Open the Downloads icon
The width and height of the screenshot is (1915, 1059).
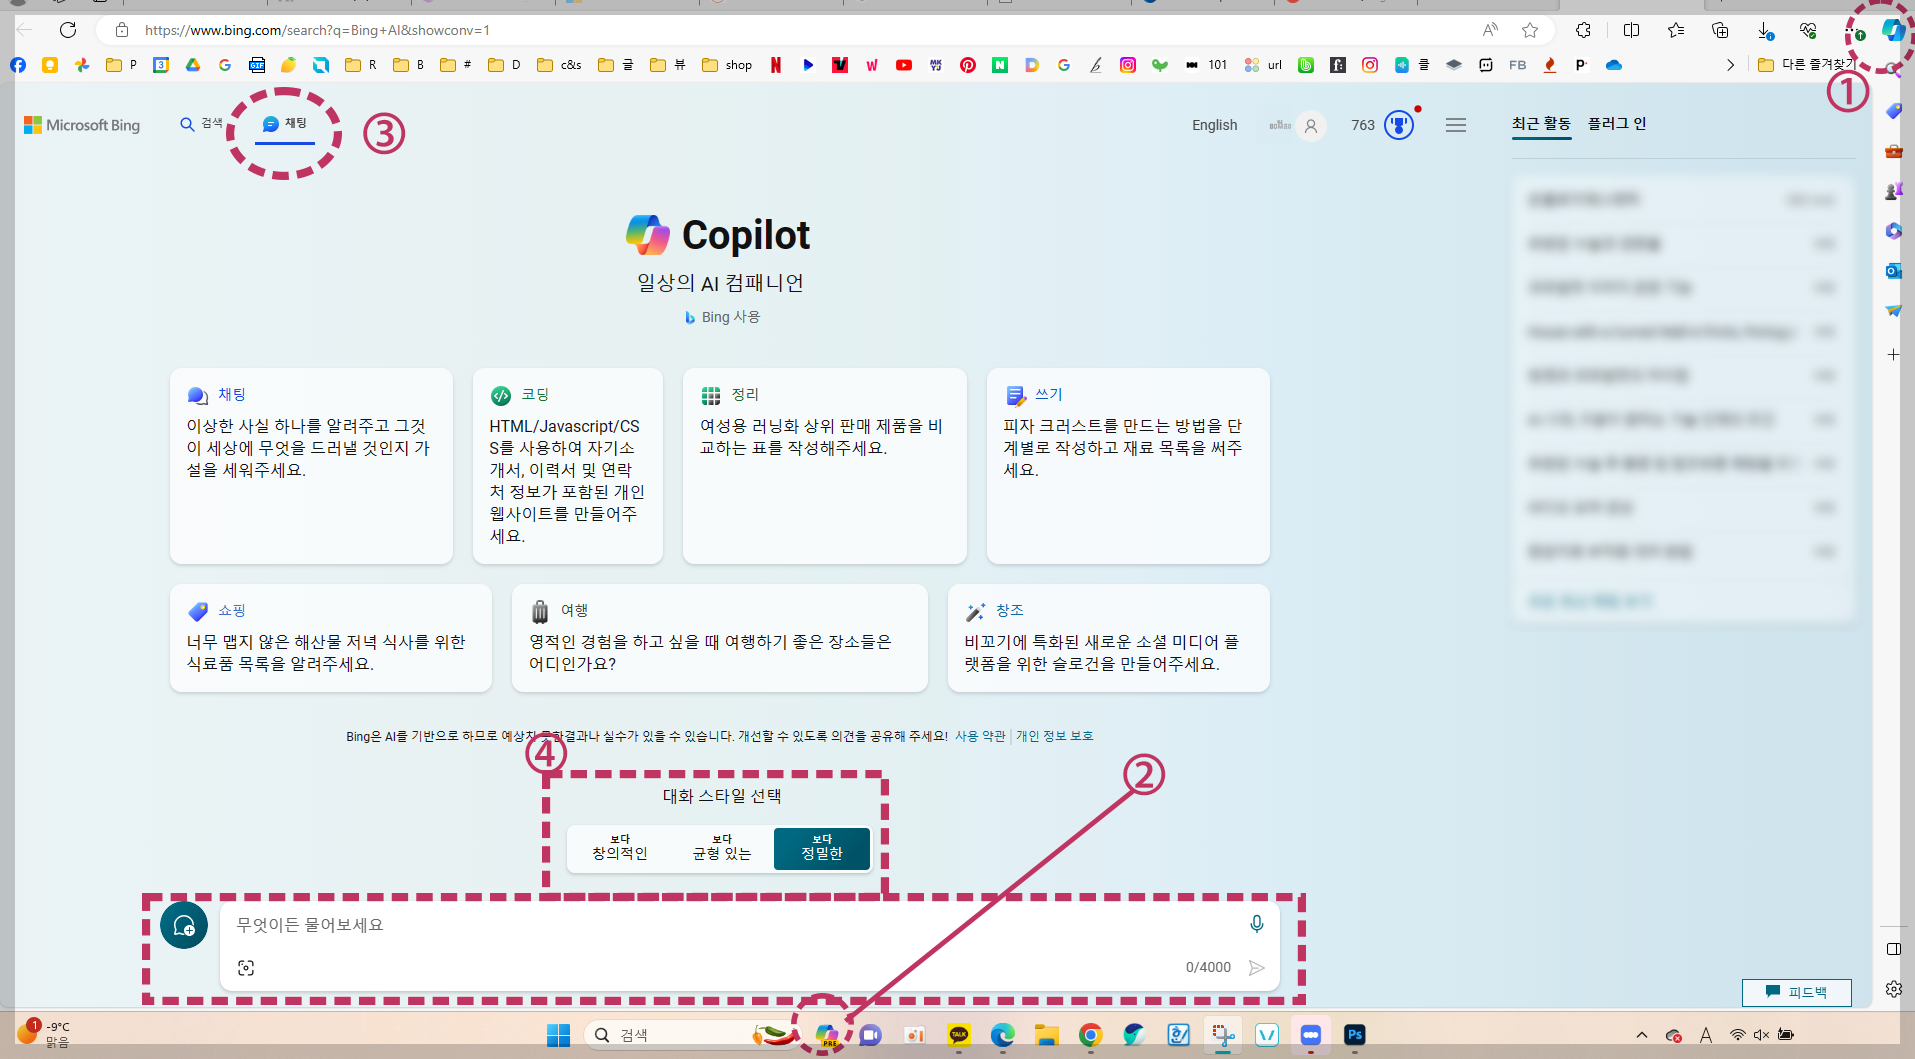point(1765,31)
